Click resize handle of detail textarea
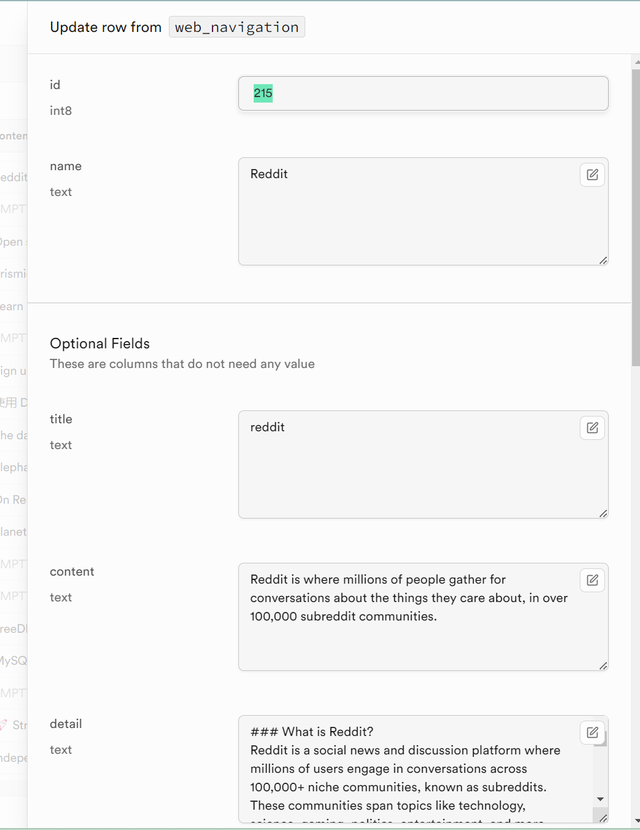Screen dimensions: 640x830 (600, 817)
